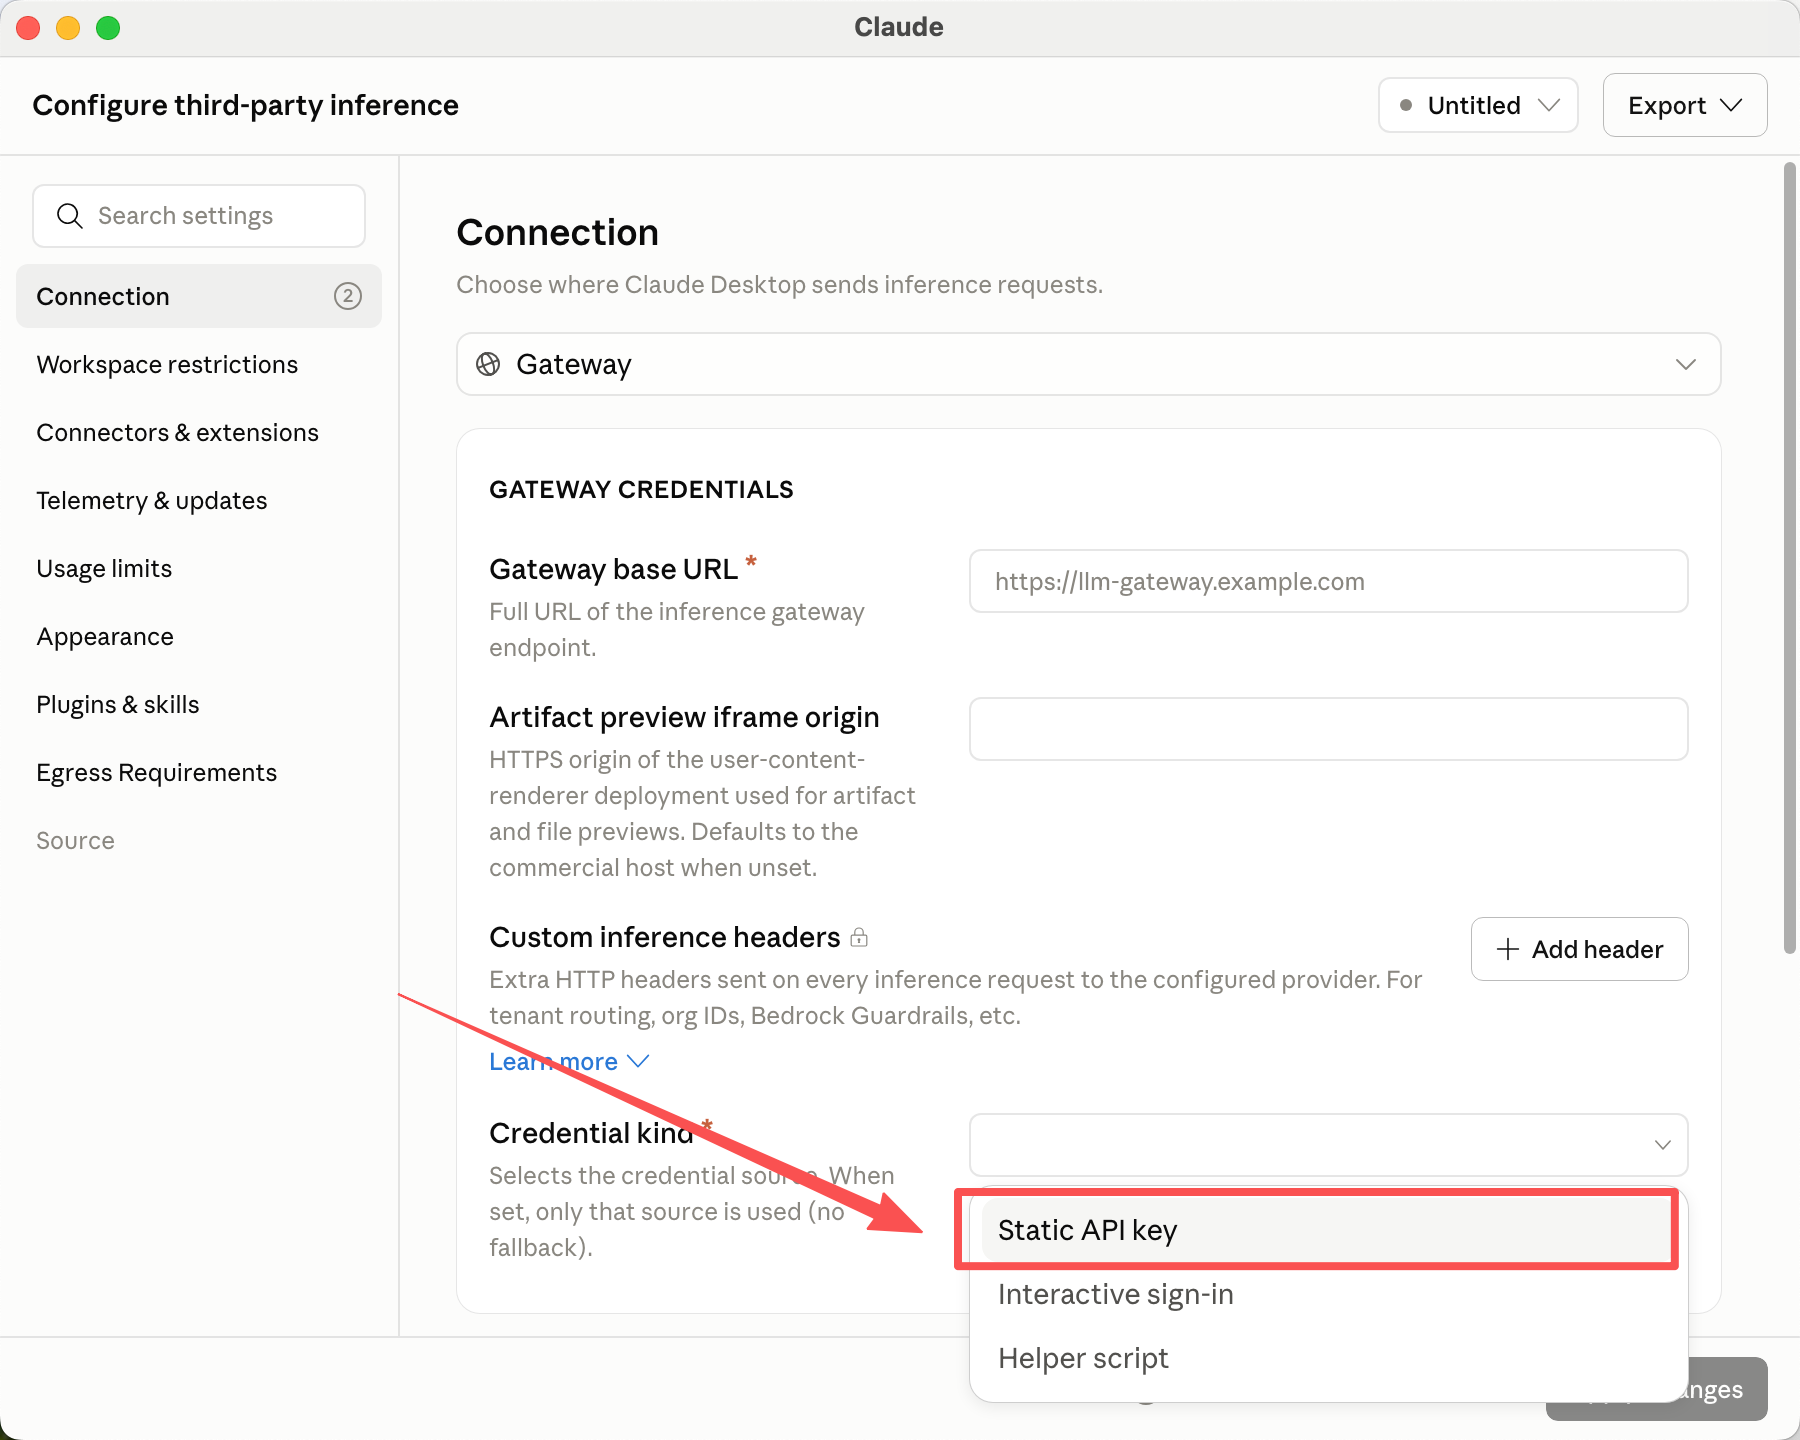Click the red macOS close button
Viewport: 1800px width, 1440px height.
(x=28, y=28)
